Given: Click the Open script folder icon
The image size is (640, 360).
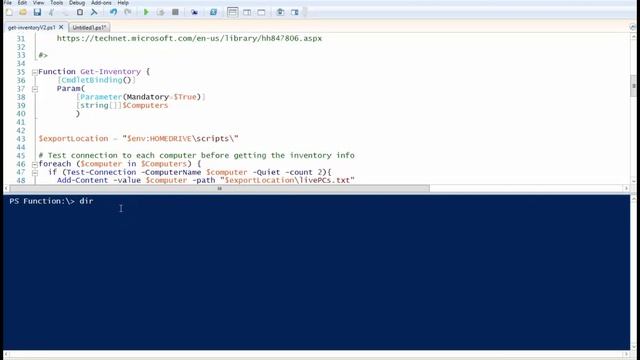Looking at the screenshot, I should click(x=23, y=12).
